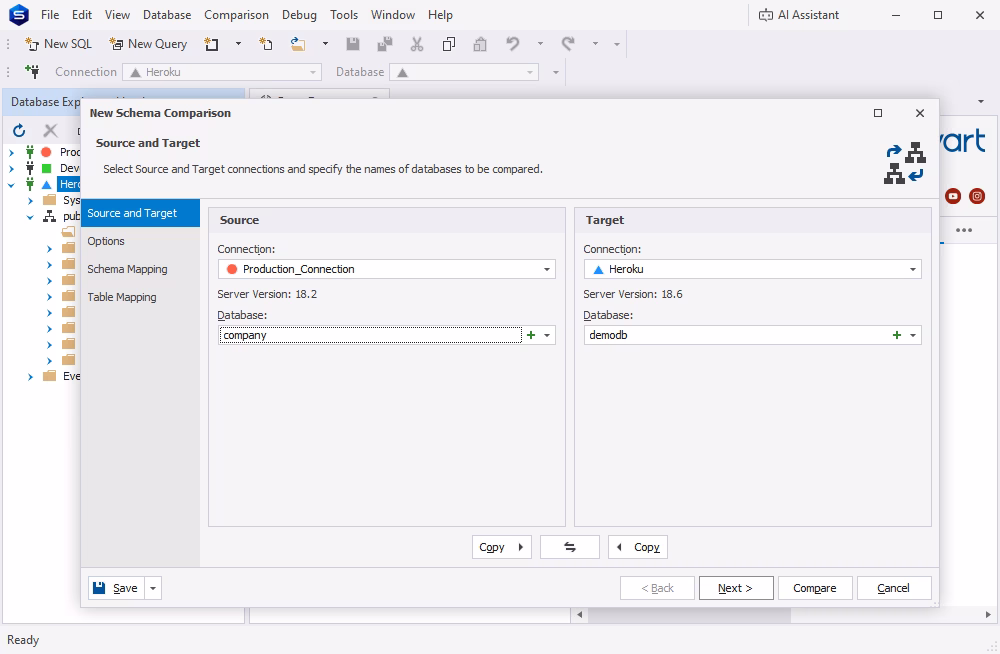Maximize the New Schema Comparison dialog
1000x654 pixels.
coord(878,113)
